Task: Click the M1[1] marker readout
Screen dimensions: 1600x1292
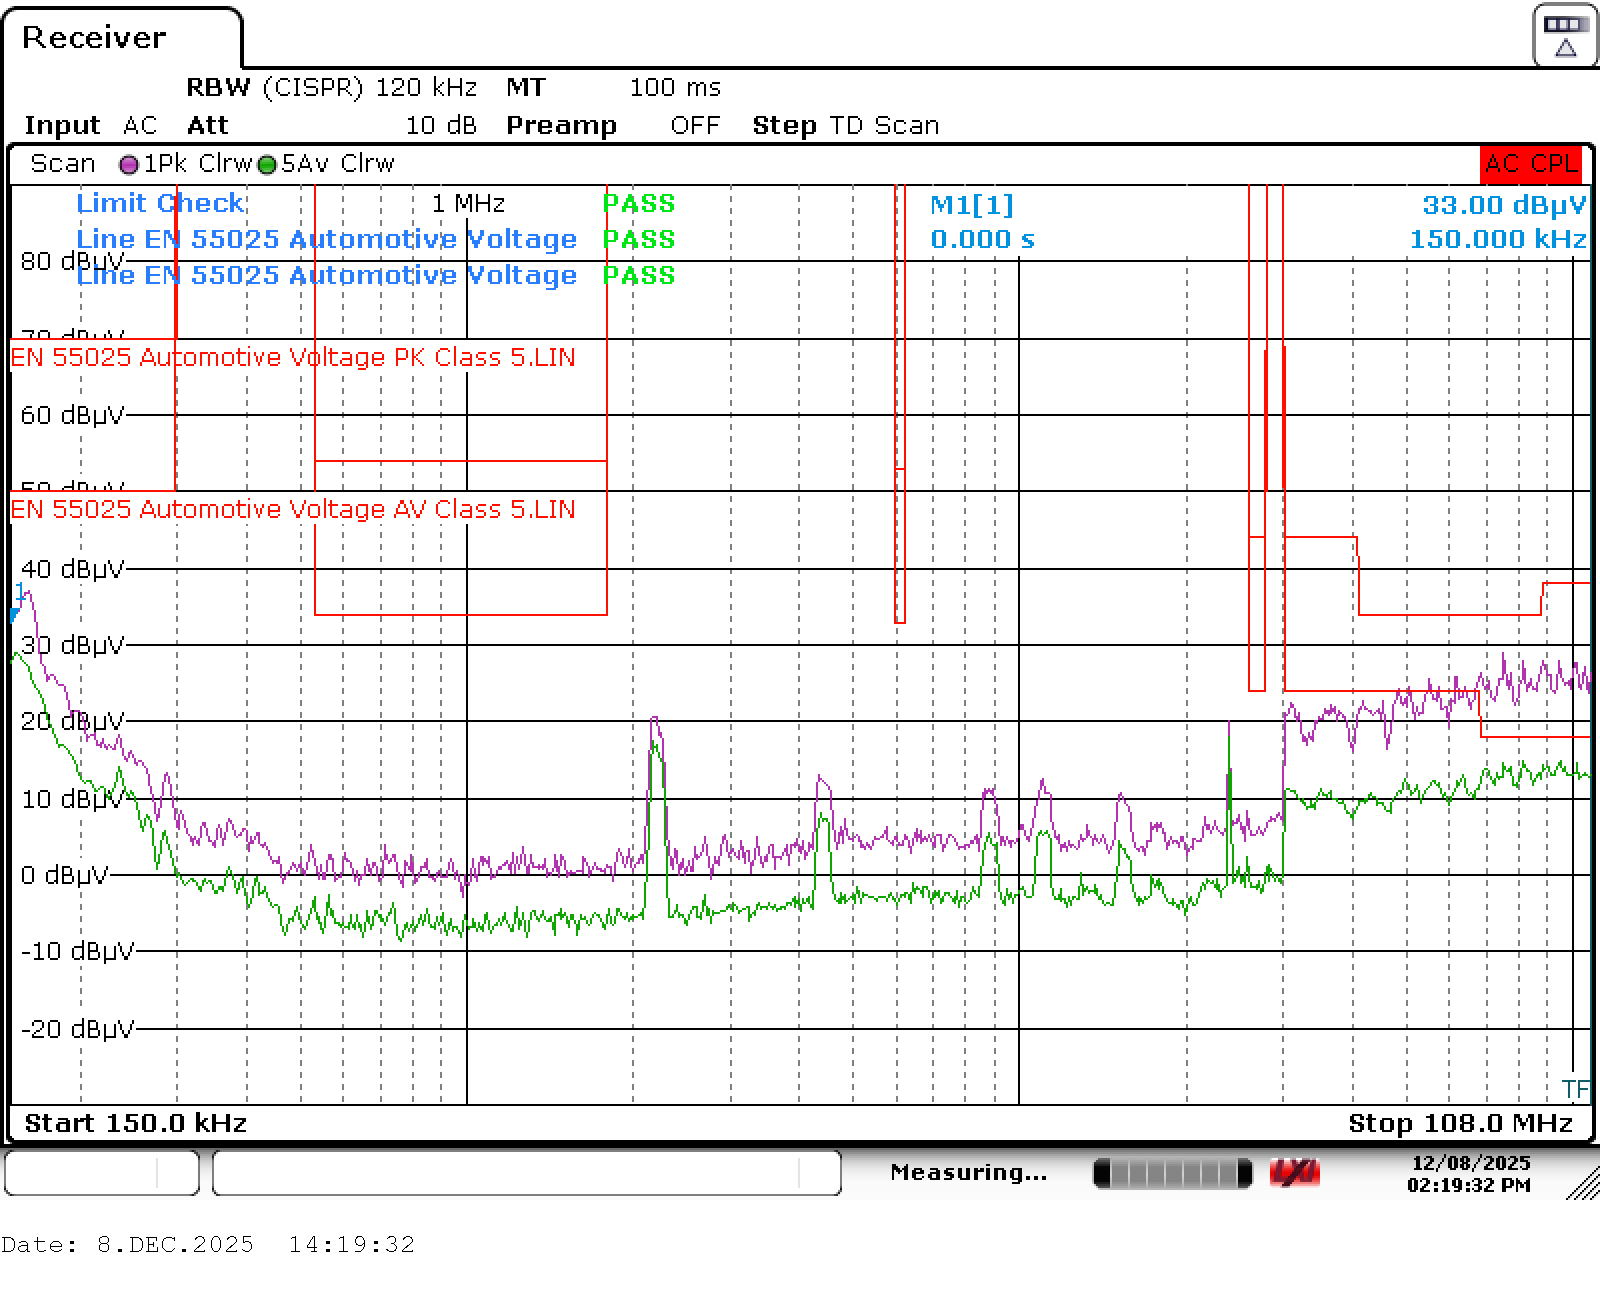Action: pos(971,206)
